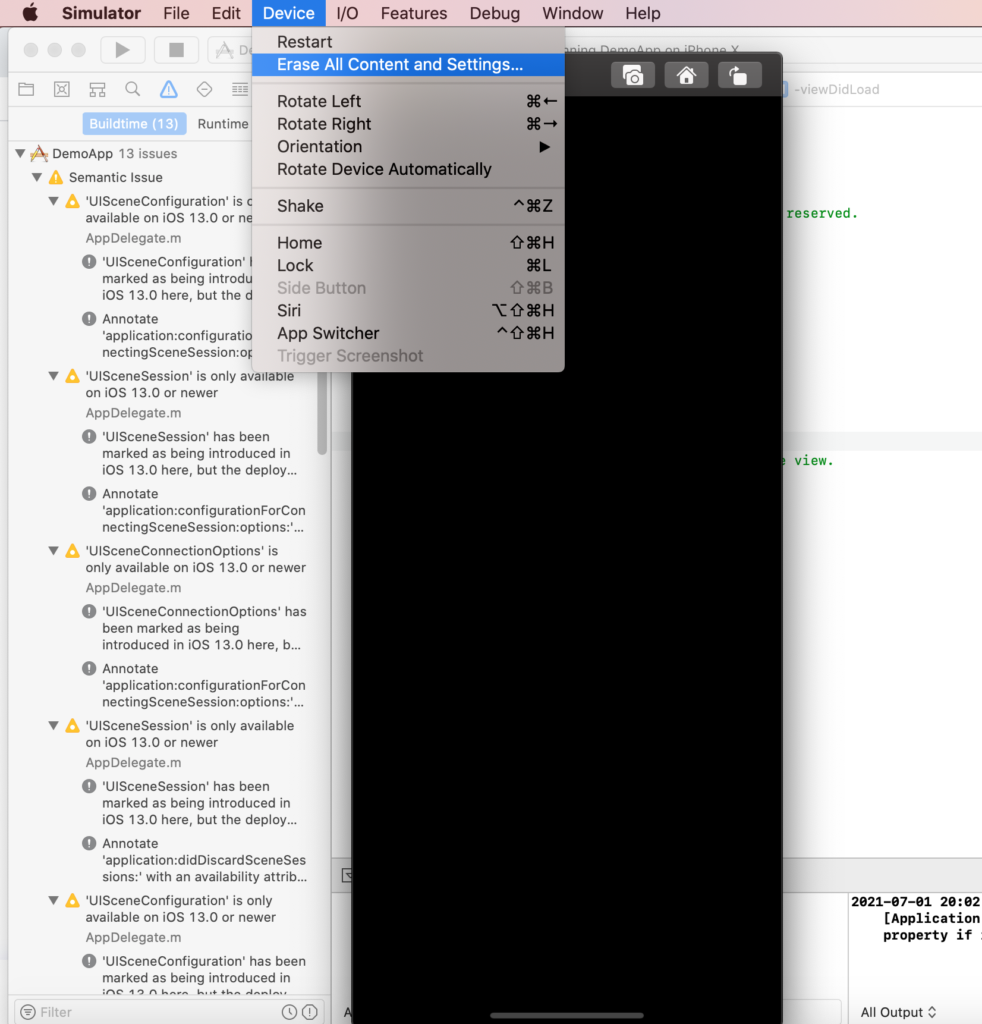Click the DemoApp scheme icon in toolbar
Screen dimensions: 982x1024
tap(225, 50)
